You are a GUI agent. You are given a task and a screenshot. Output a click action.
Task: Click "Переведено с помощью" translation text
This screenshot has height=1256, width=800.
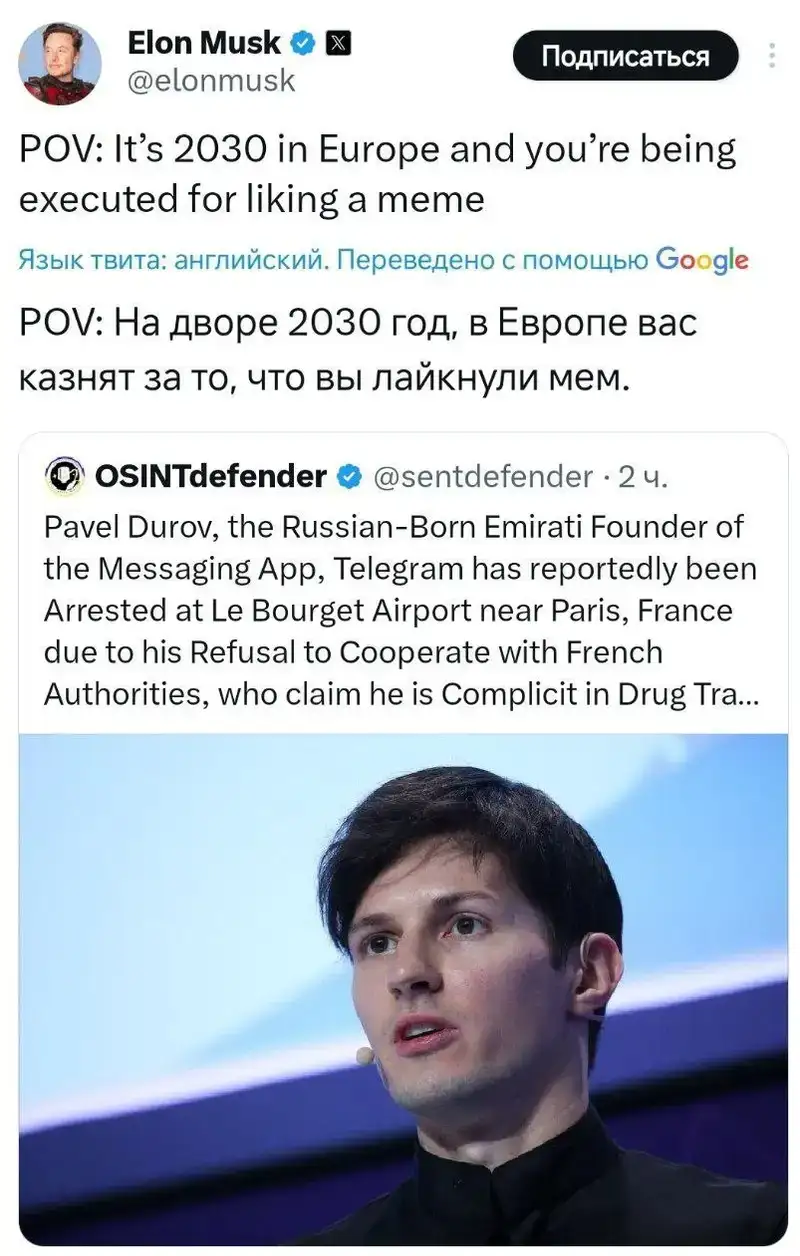tap(491, 261)
